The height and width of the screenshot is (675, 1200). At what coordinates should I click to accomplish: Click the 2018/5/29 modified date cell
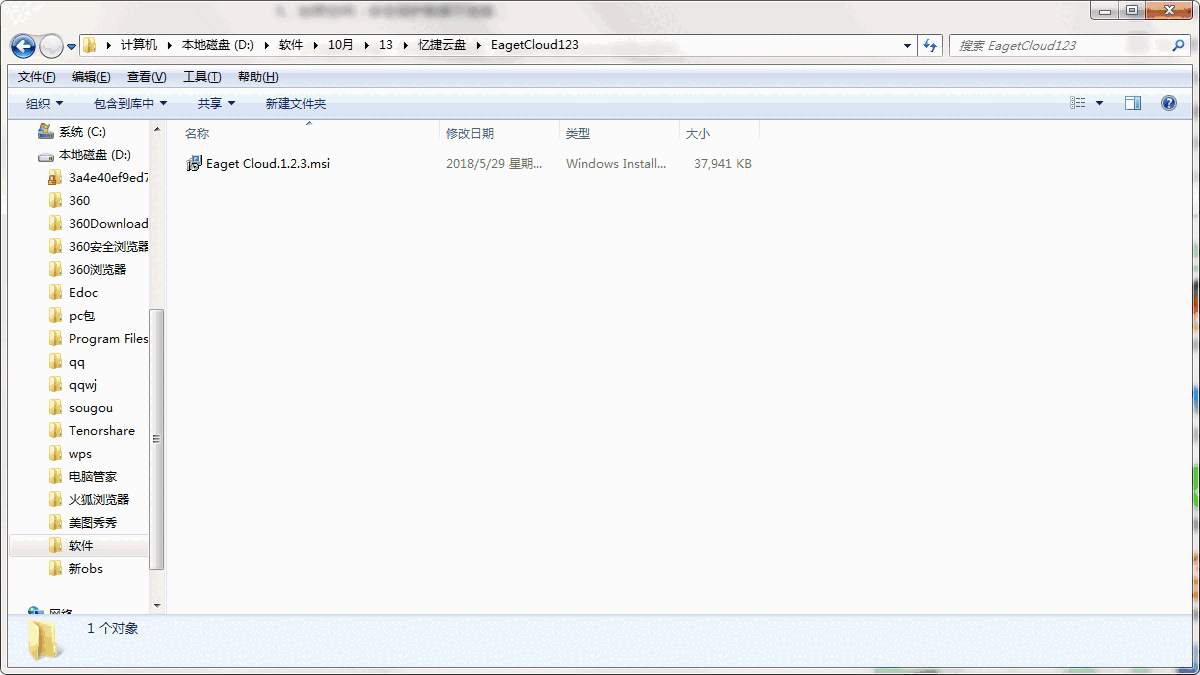tap(494, 164)
